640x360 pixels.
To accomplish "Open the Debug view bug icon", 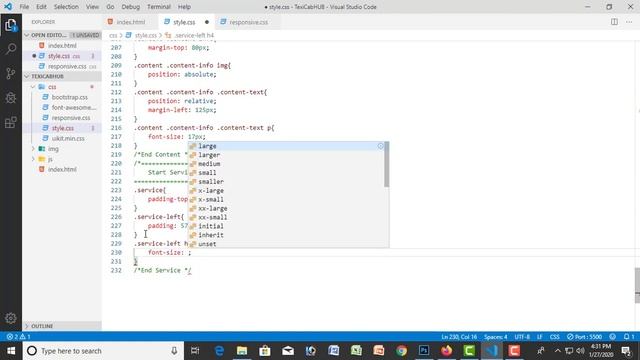I will pyautogui.click(x=11, y=98).
